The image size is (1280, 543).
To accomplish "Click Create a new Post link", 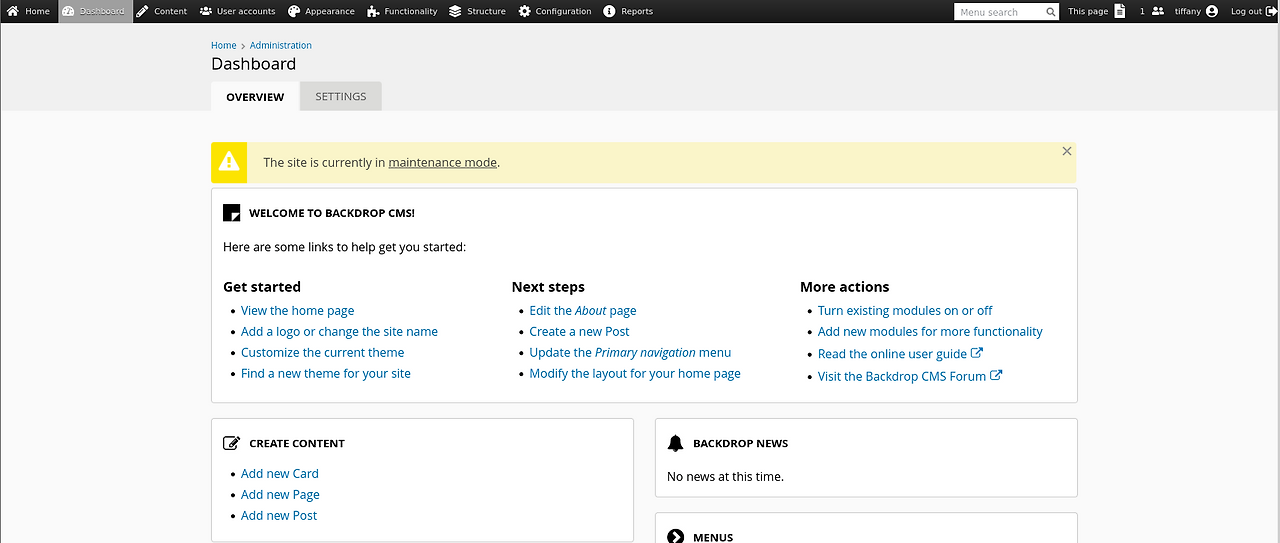I will (580, 332).
